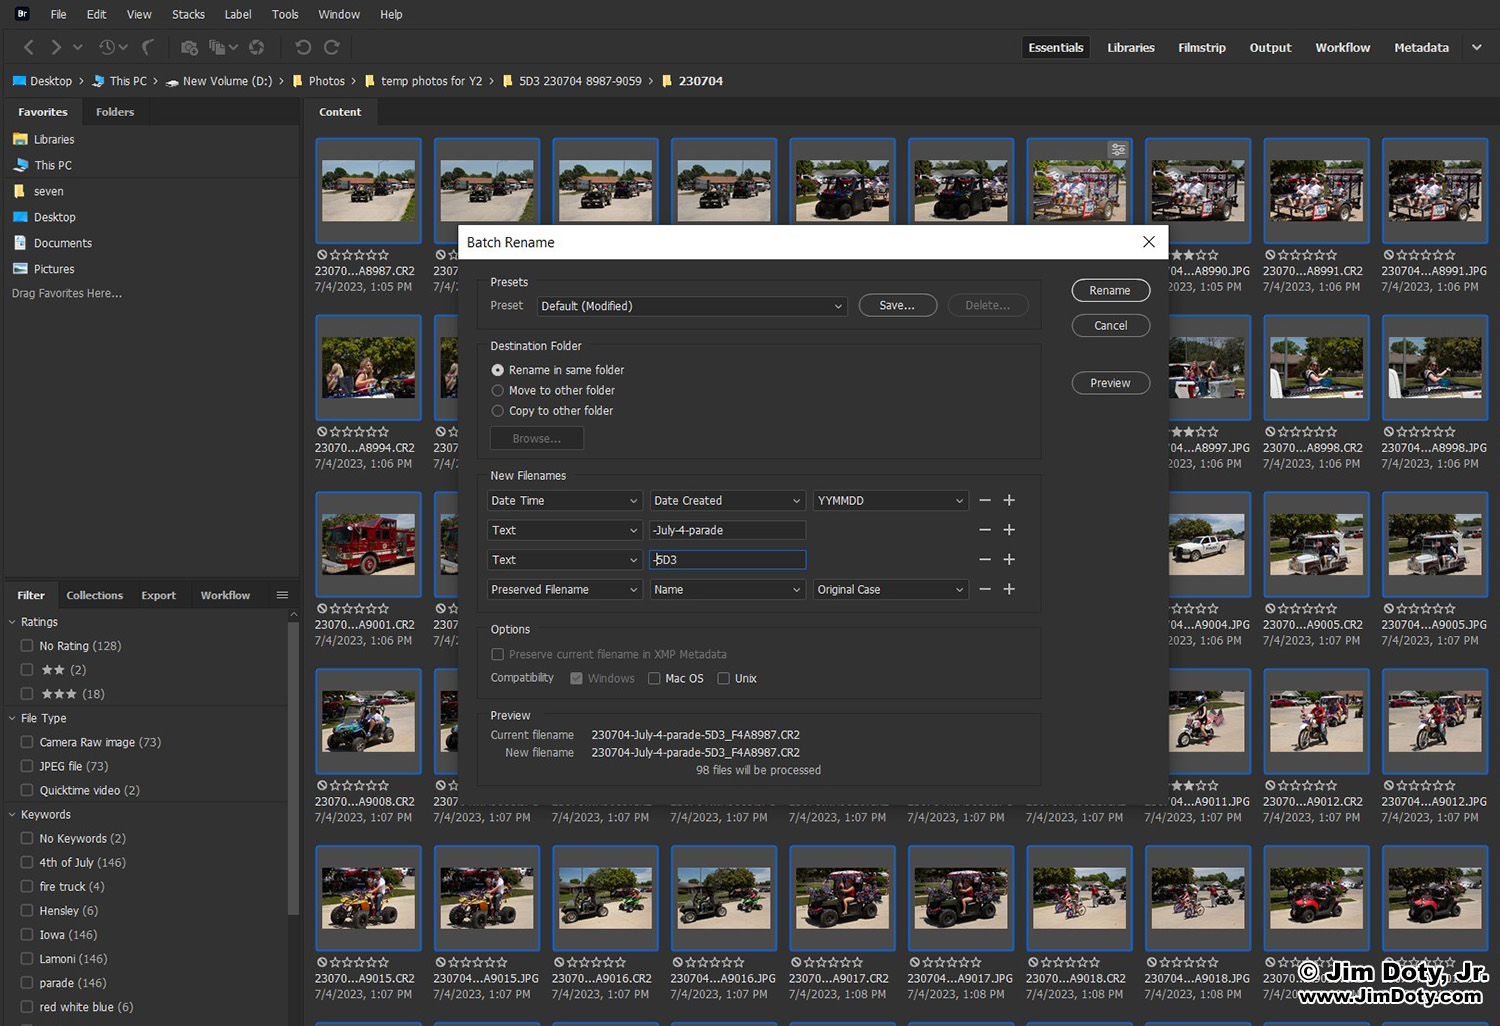Collapse the Ratings filter section
Viewport: 1500px width, 1026px height.
12,622
